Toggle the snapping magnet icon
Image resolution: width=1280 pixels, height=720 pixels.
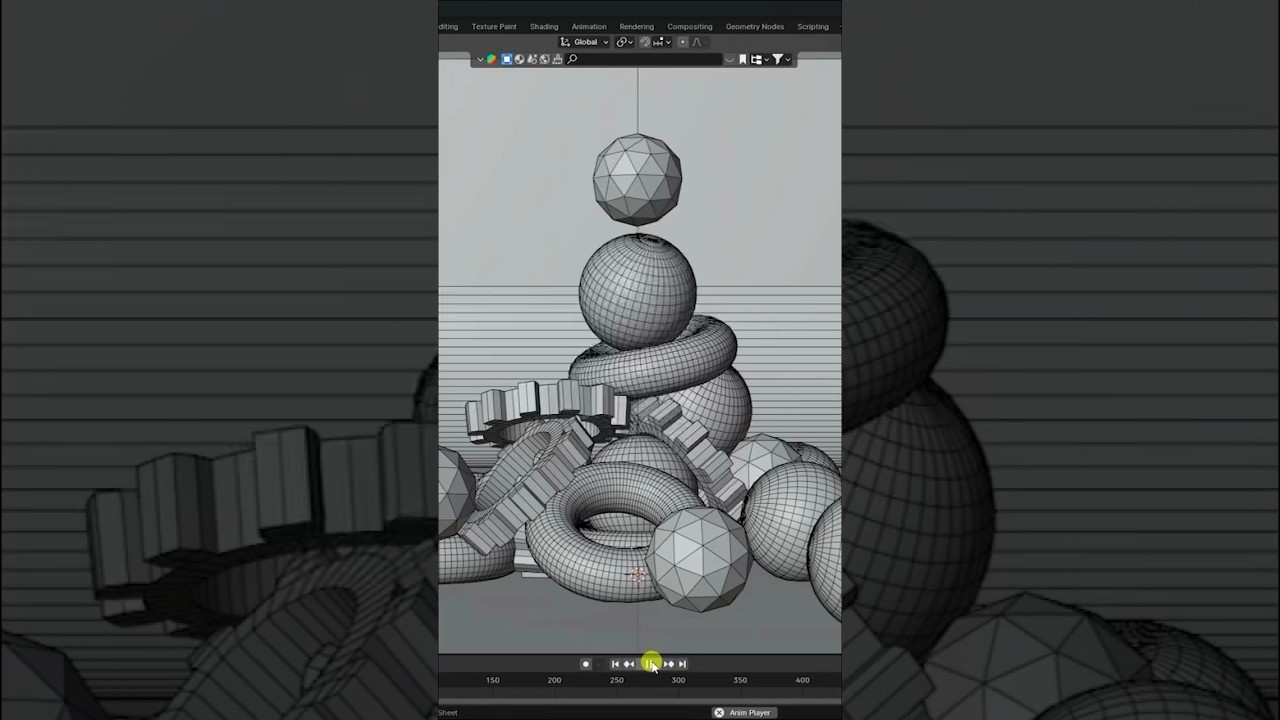click(x=645, y=42)
